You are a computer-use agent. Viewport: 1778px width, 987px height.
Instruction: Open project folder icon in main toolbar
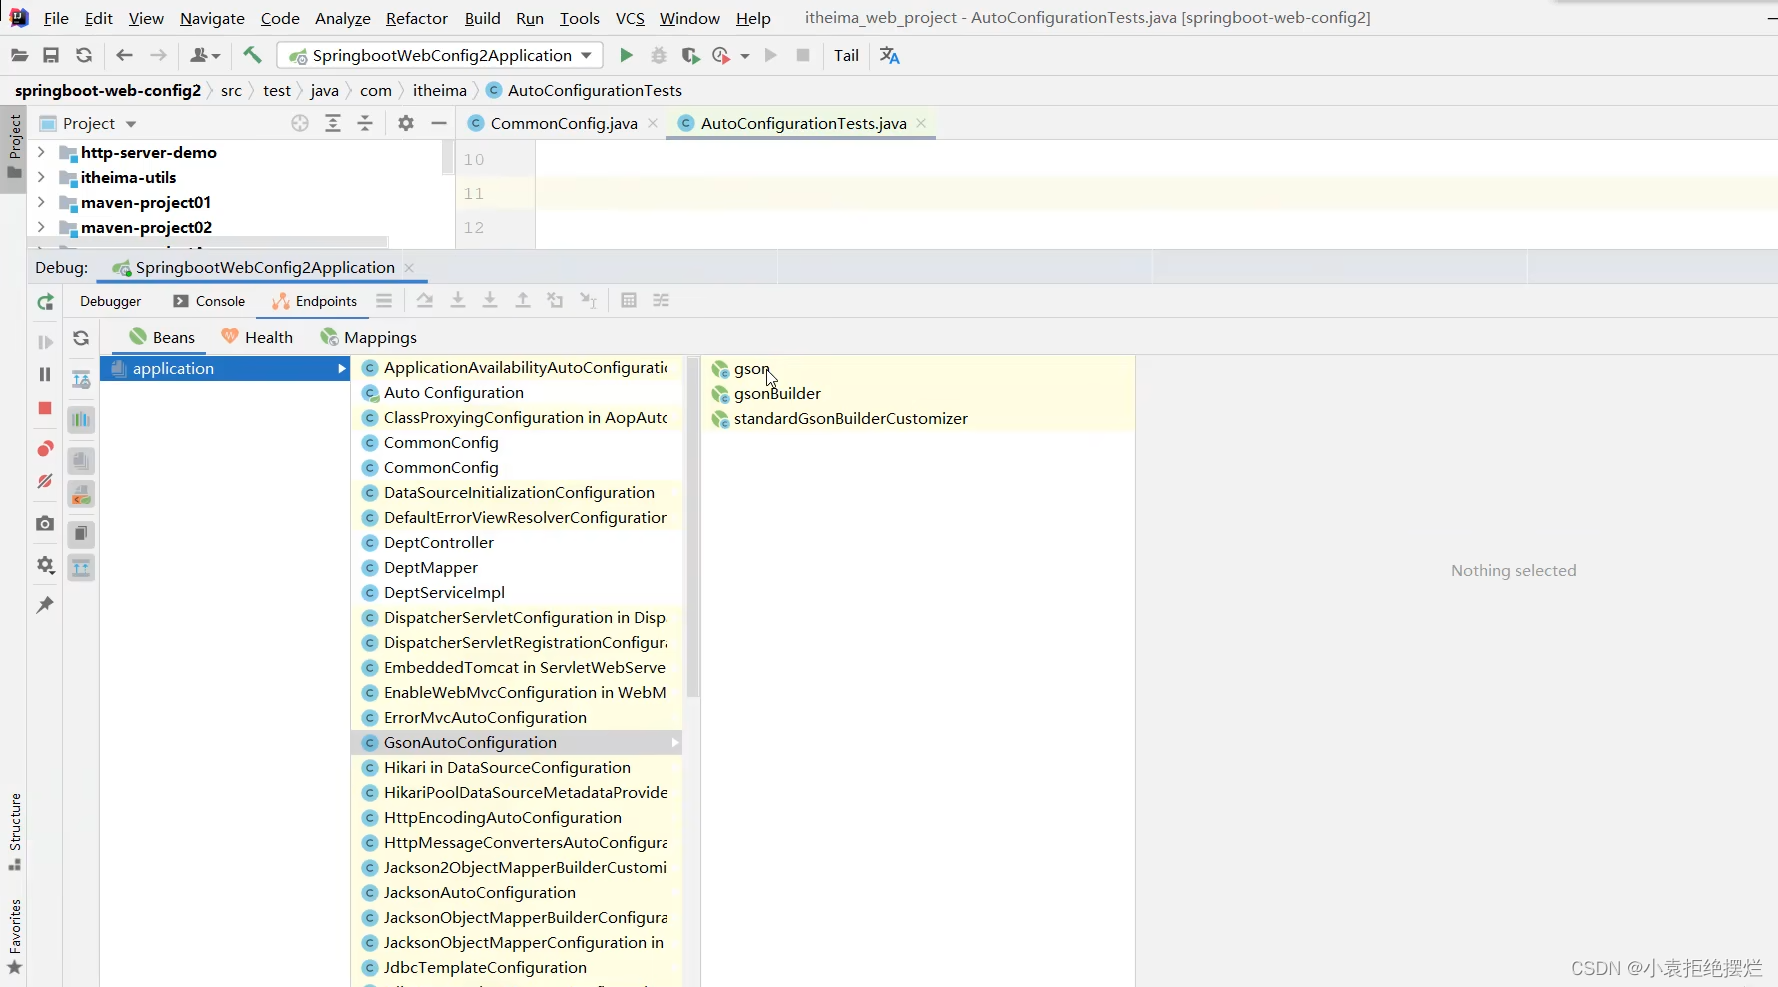click(x=19, y=56)
